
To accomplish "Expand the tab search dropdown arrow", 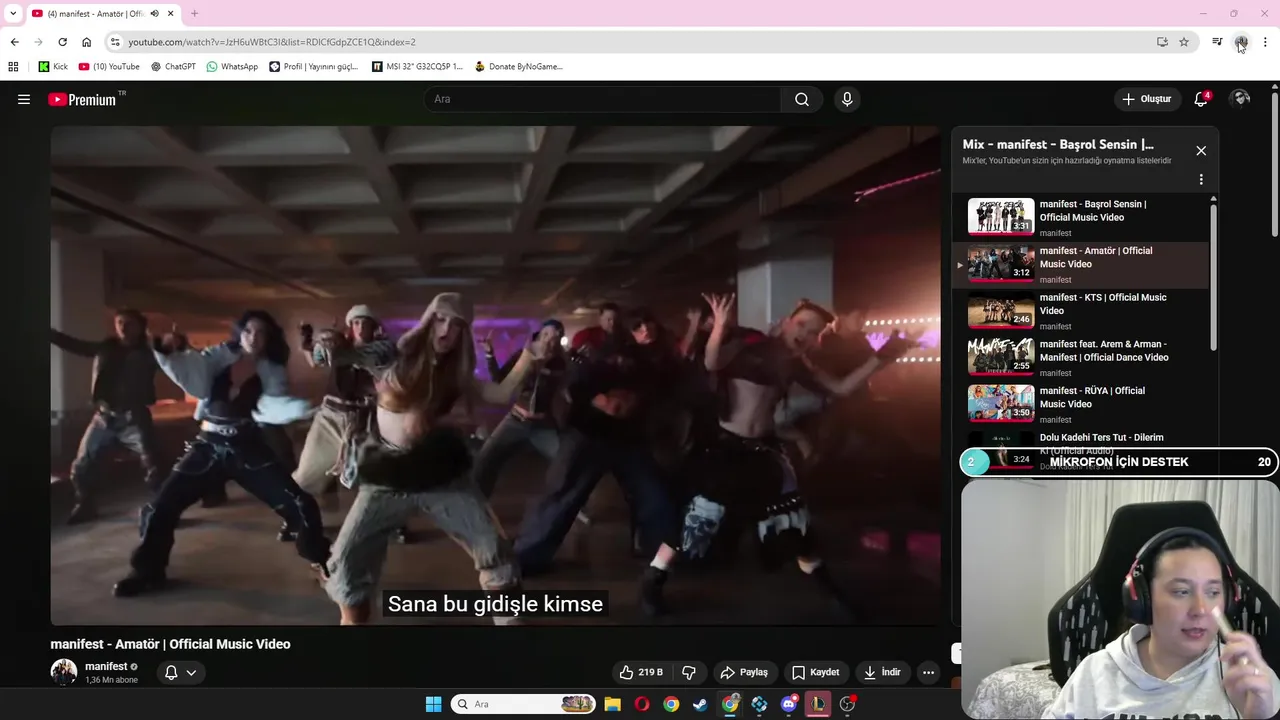I will 12,14.
